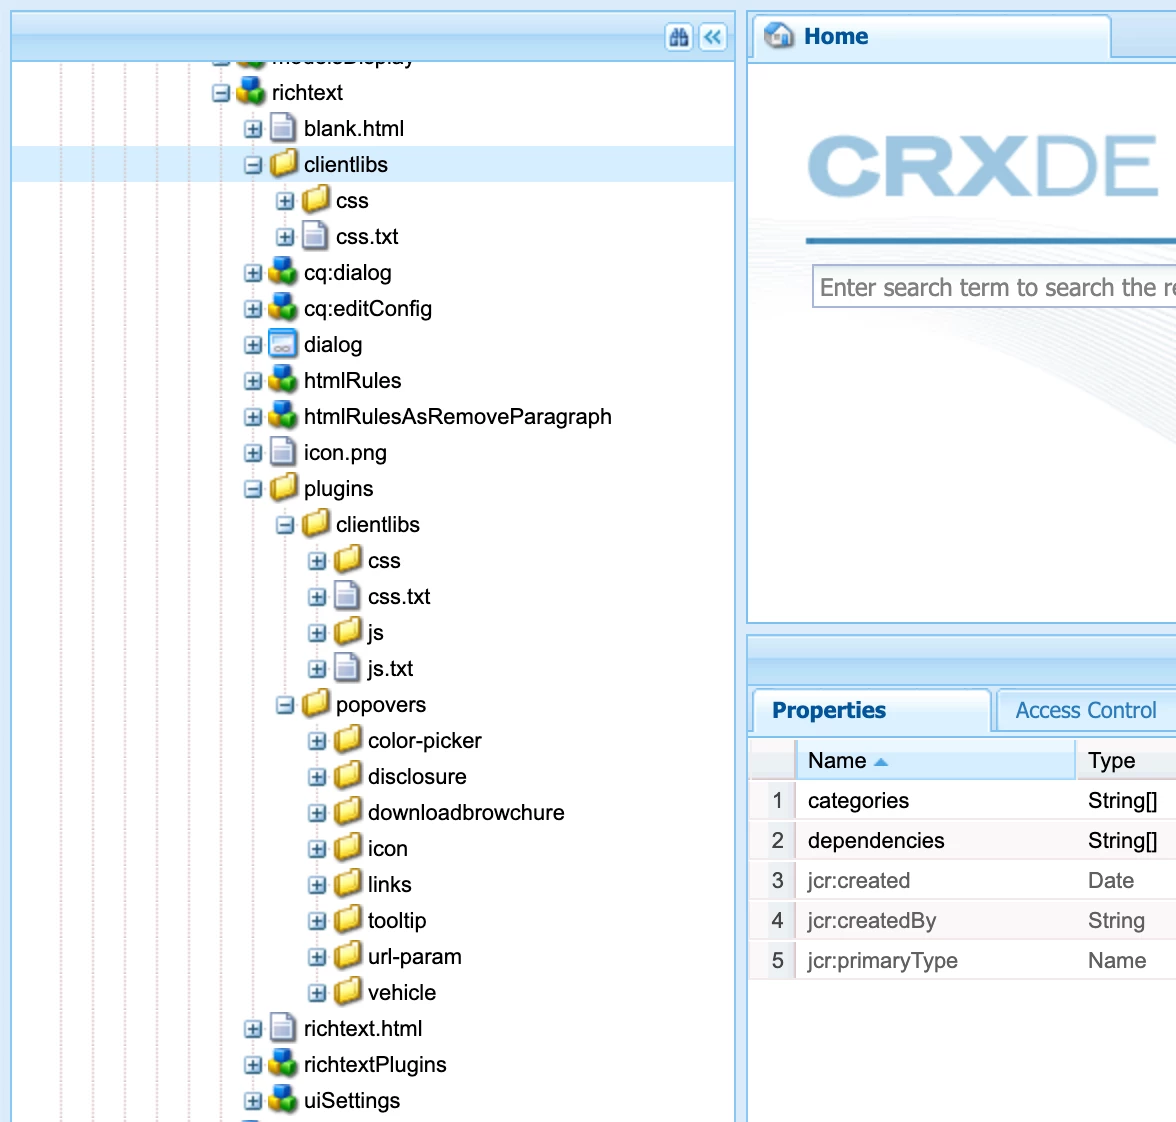Select the jcr:primaryType property row
Viewport: 1176px width, 1122px height.
tap(962, 960)
